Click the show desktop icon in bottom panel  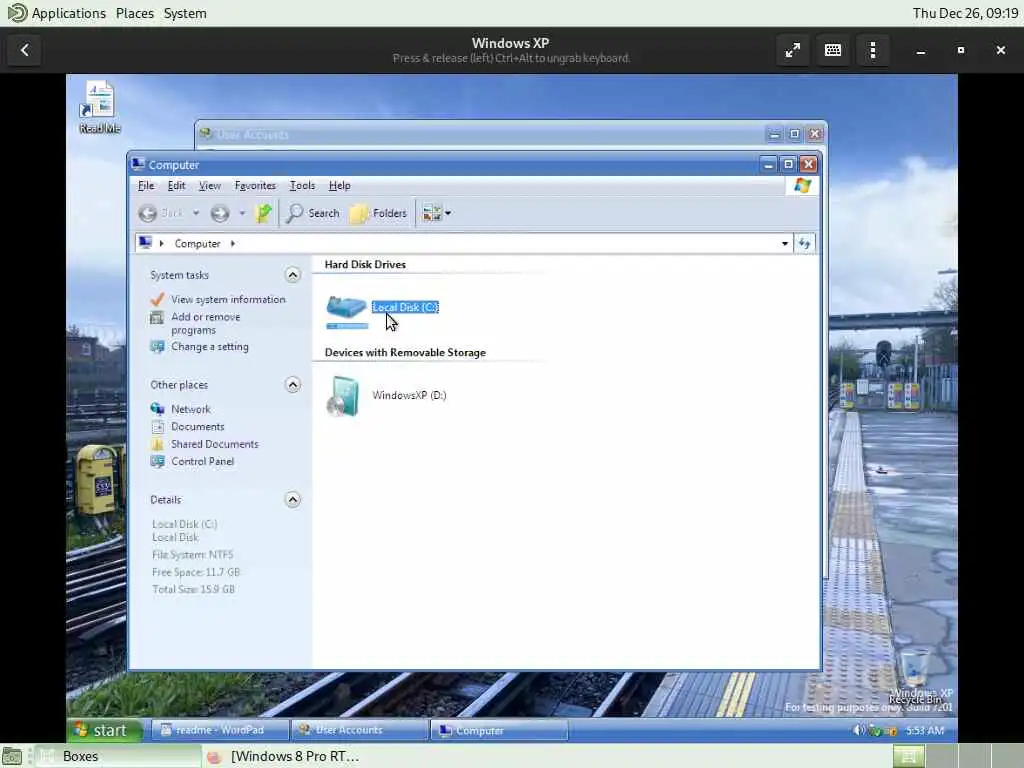point(12,756)
